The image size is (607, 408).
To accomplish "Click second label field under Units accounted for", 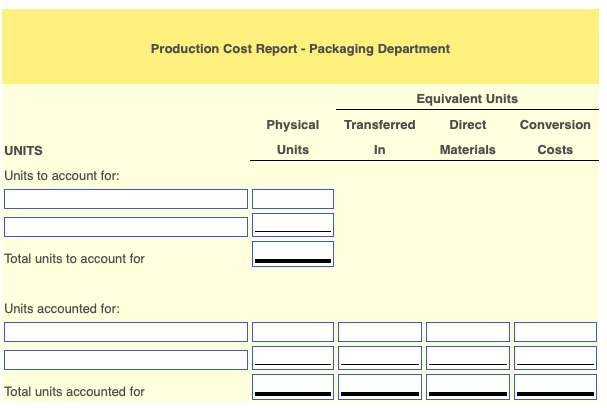I will click(126, 360).
